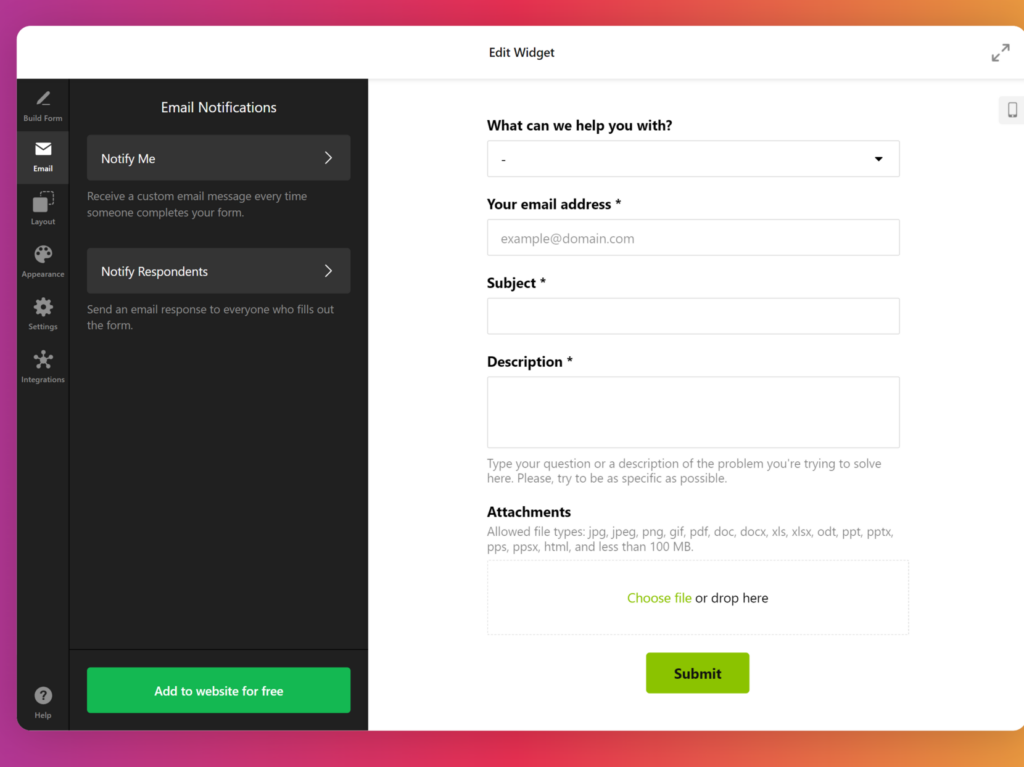
Task: Click "Add to website for free"
Action: tap(218, 690)
